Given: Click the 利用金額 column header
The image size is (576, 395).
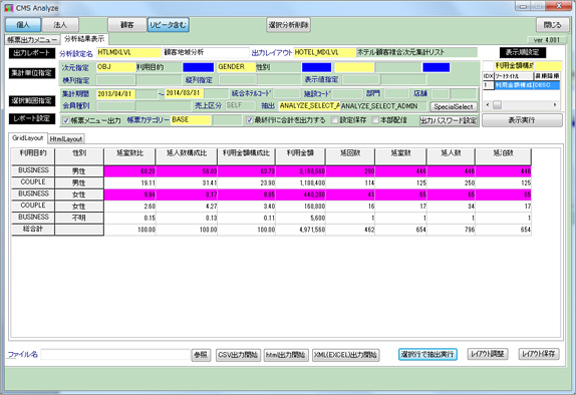Looking at the screenshot, I should coord(300,156).
